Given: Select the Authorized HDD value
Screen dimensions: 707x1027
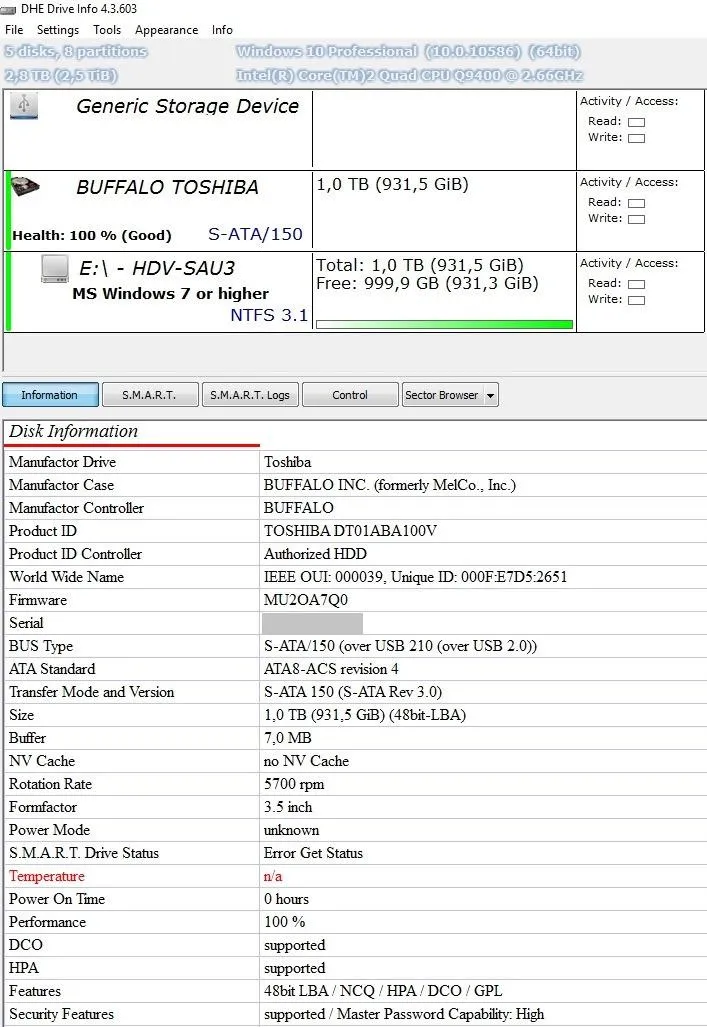Looking at the screenshot, I should click(x=315, y=553).
